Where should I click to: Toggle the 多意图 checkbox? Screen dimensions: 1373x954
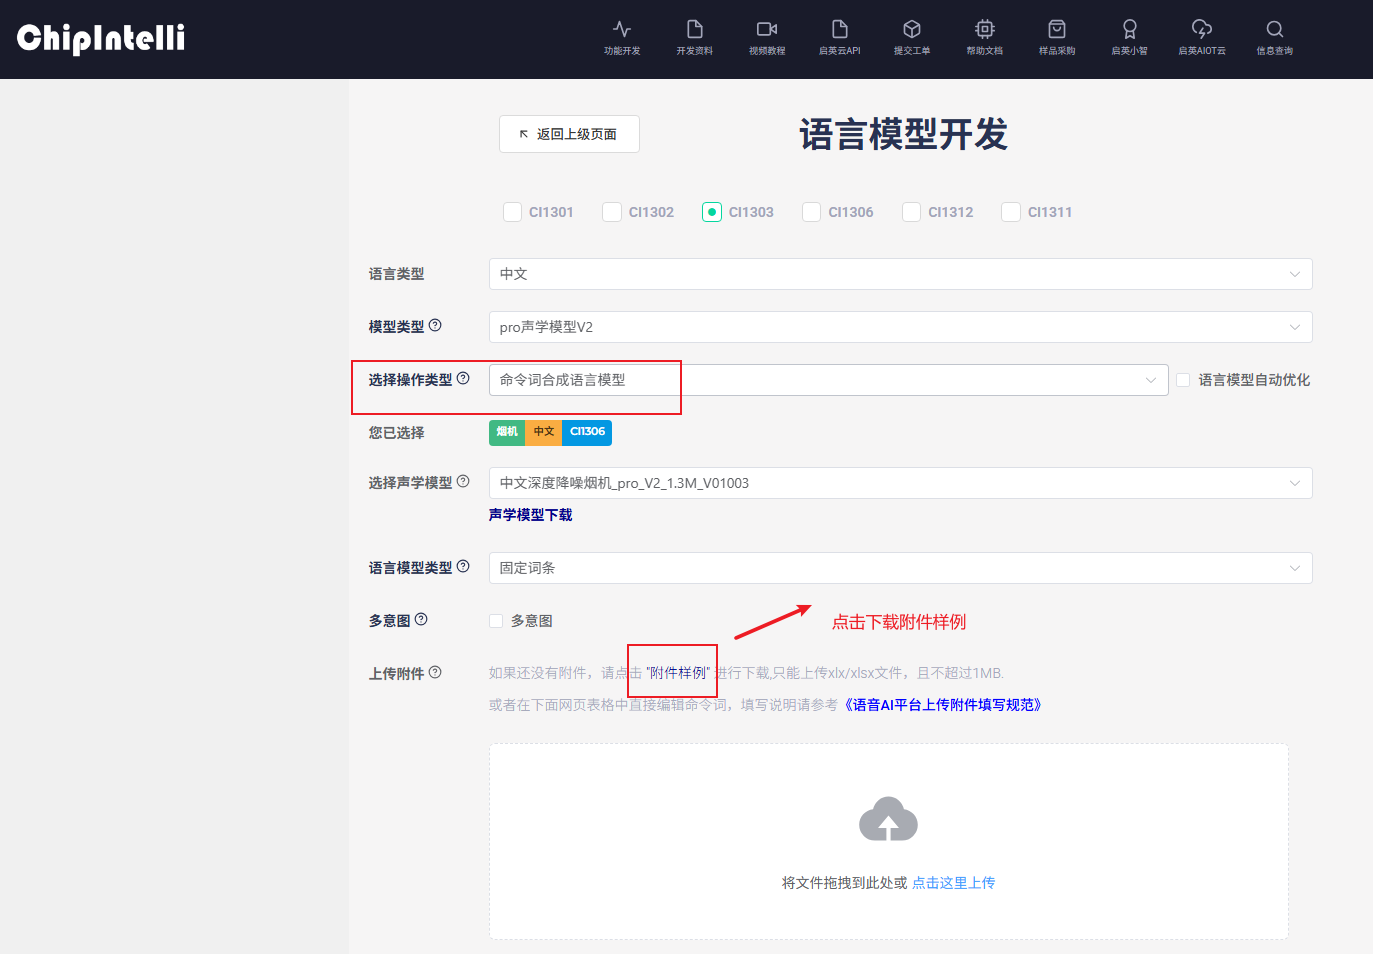pyautogui.click(x=496, y=621)
